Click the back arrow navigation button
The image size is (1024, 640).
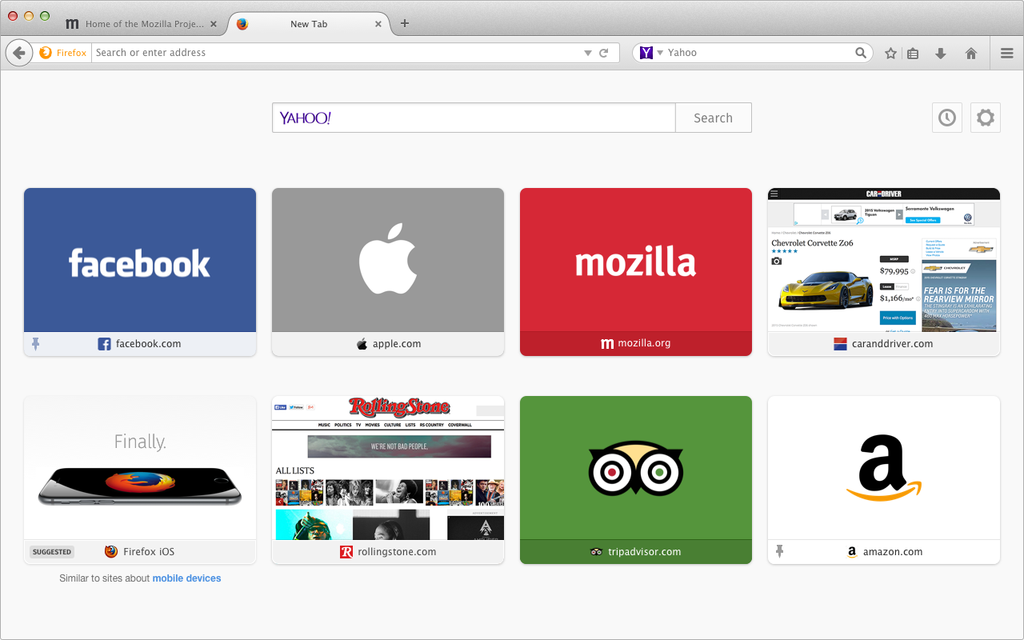(x=19, y=53)
